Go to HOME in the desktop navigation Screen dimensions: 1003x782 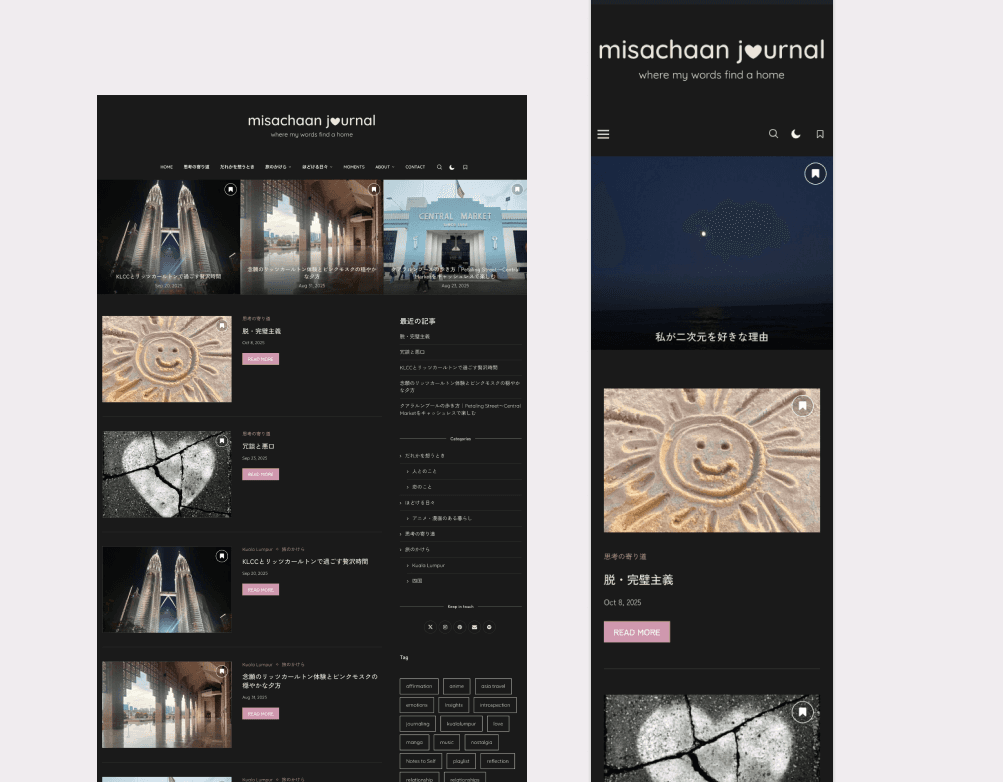click(x=166, y=167)
